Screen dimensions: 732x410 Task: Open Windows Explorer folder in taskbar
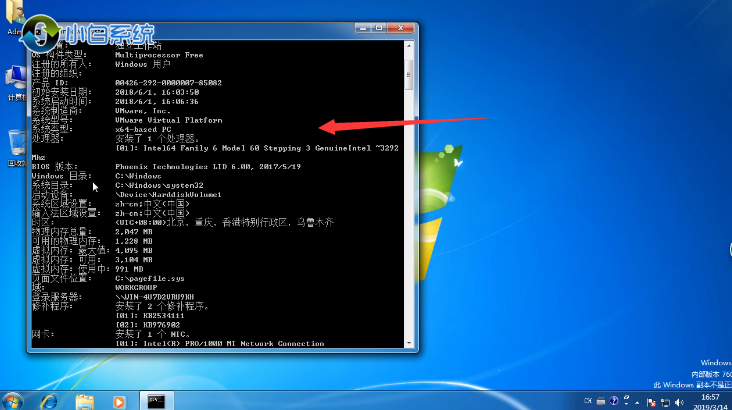tap(84, 400)
